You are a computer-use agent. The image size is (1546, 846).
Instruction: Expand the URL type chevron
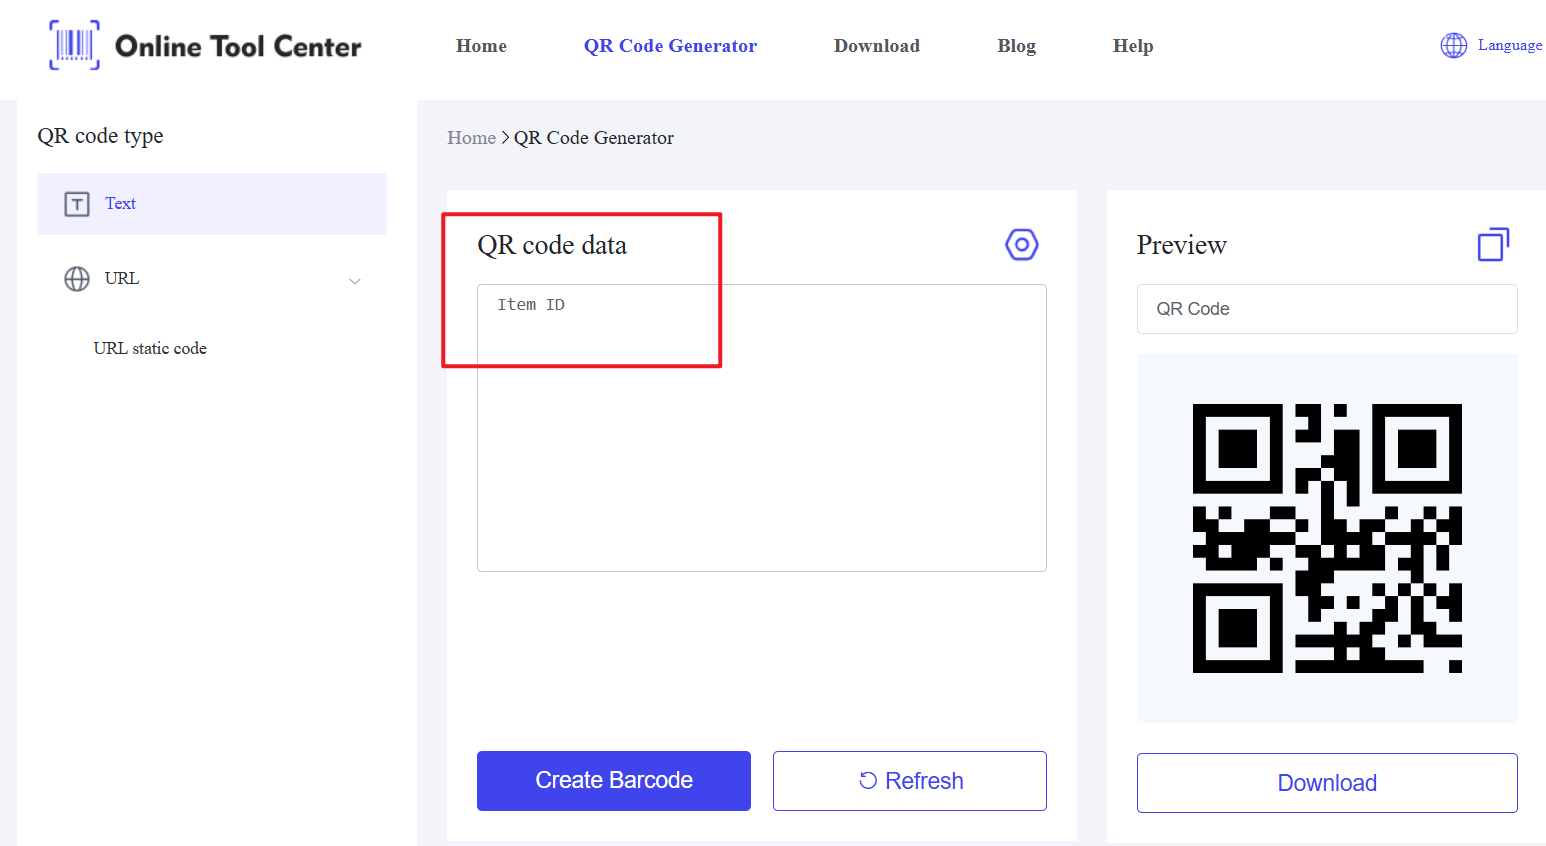(354, 281)
